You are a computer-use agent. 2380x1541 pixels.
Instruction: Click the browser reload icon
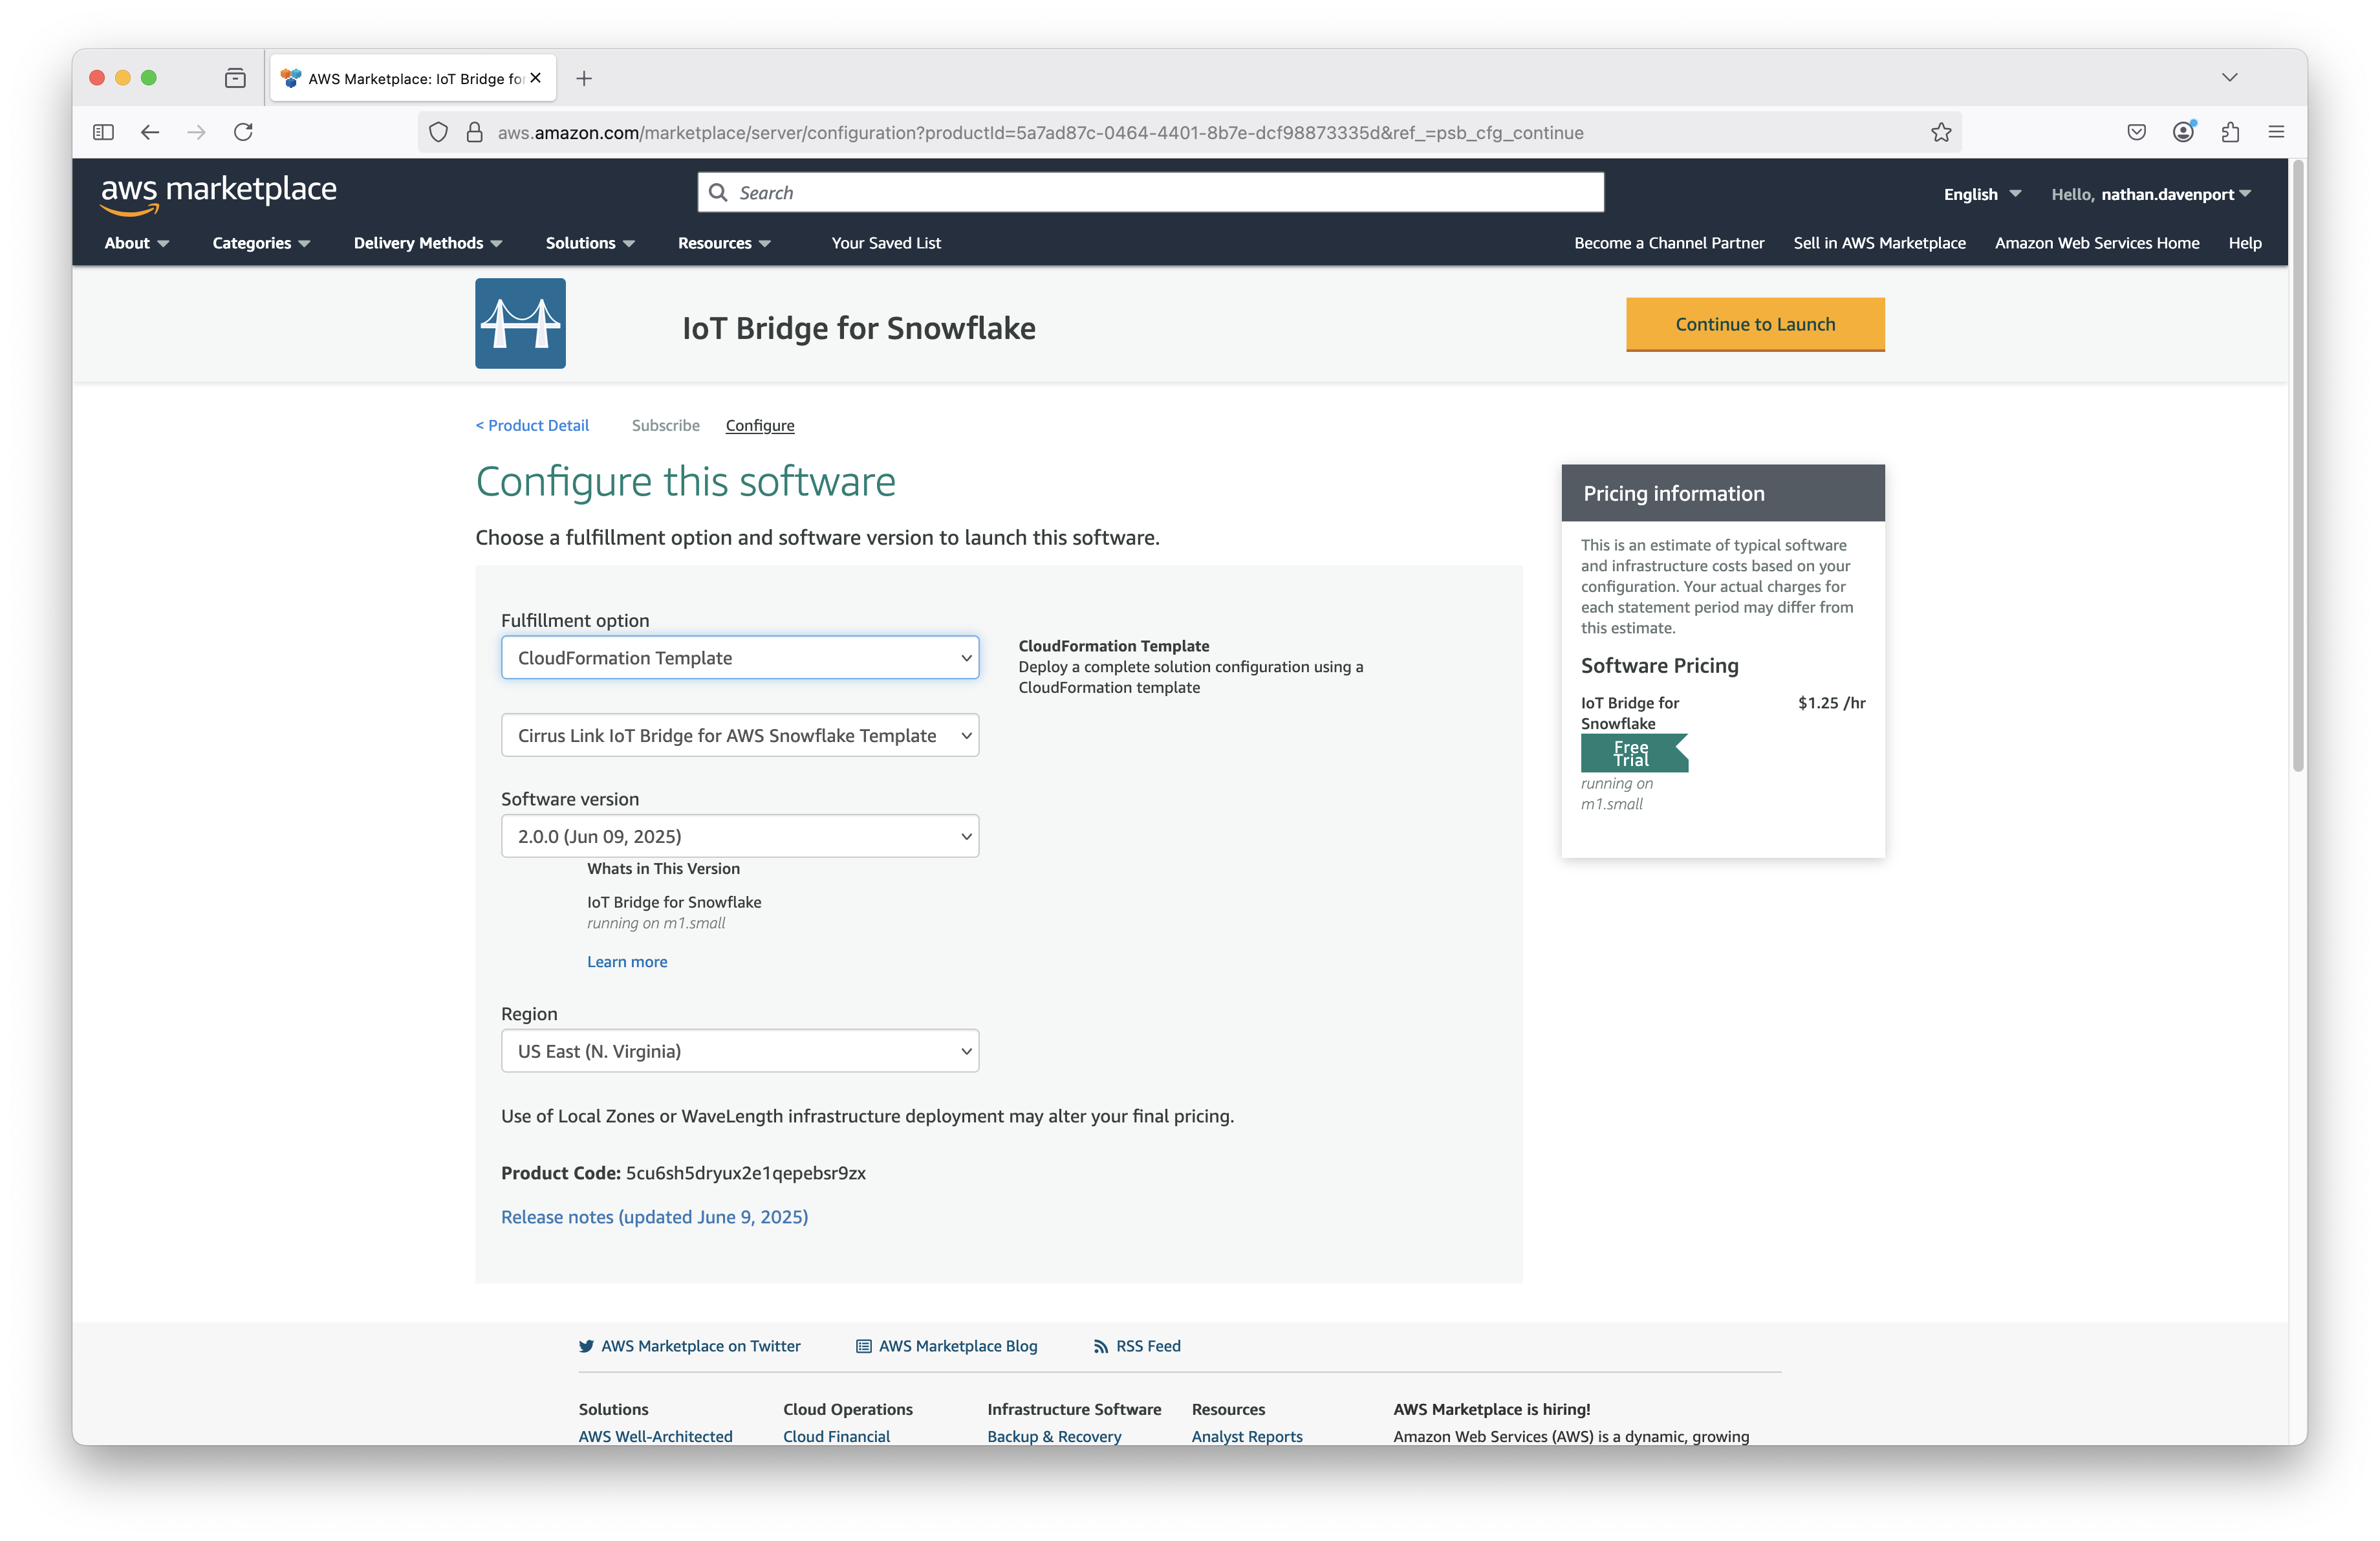pyautogui.click(x=243, y=132)
